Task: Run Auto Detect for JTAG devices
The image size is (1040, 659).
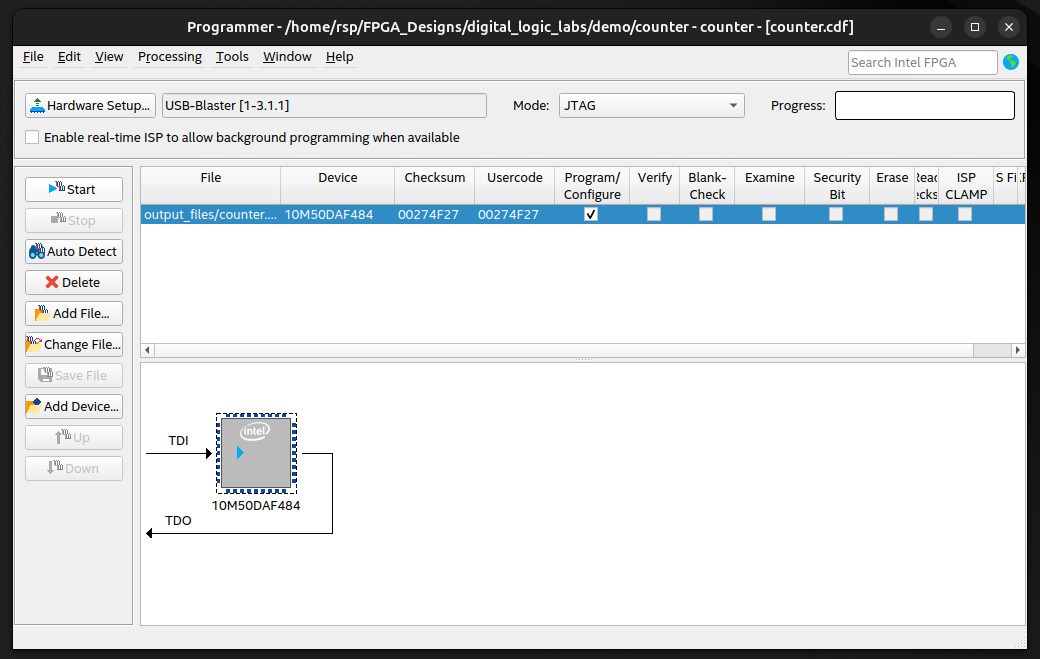Action: tap(74, 251)
